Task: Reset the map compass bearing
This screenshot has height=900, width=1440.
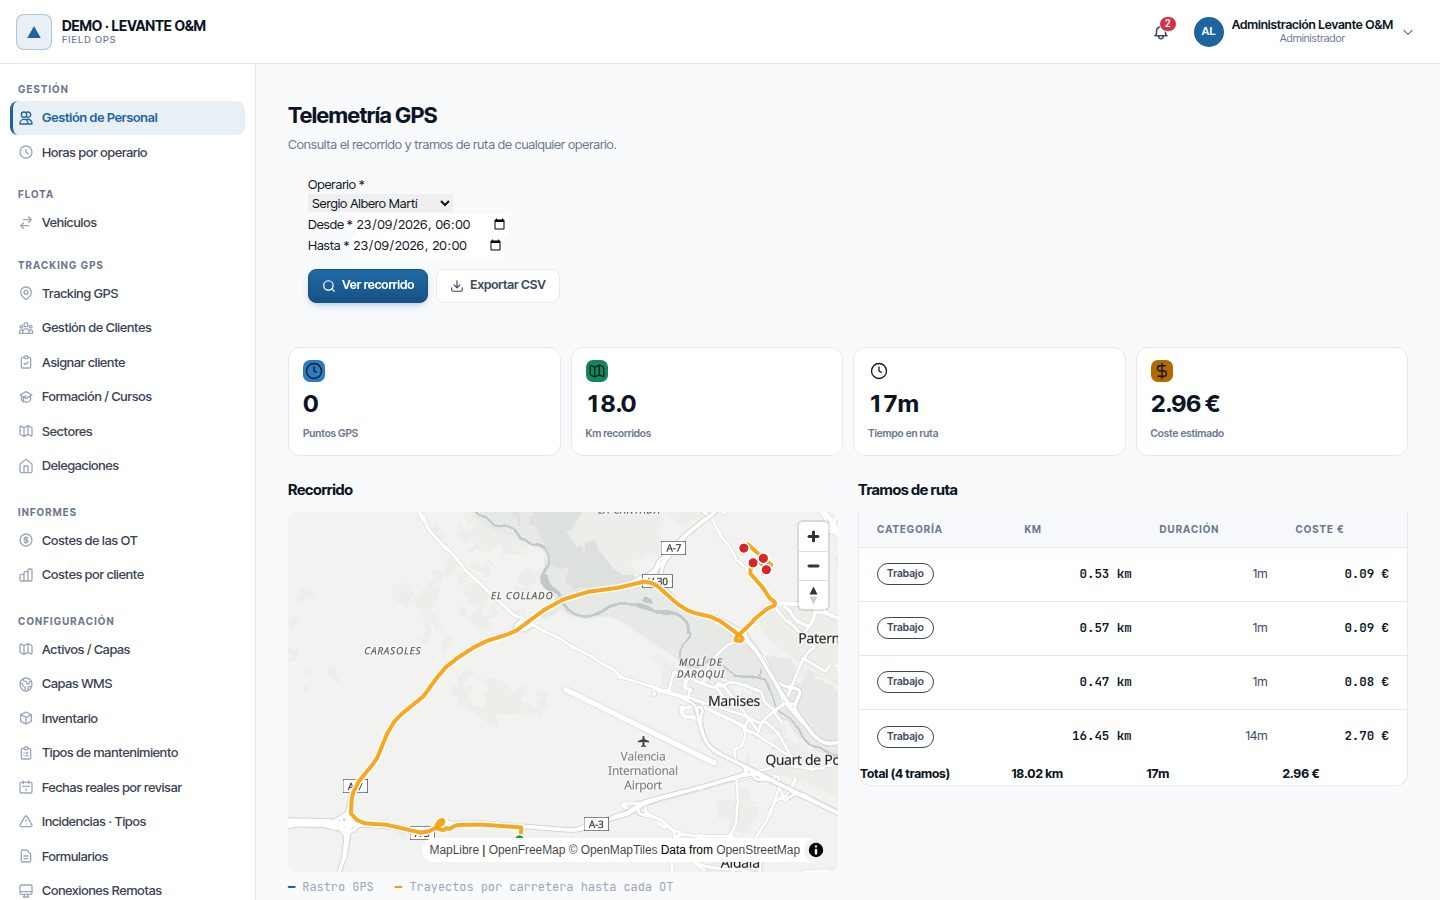Action: tap(813, 595)
